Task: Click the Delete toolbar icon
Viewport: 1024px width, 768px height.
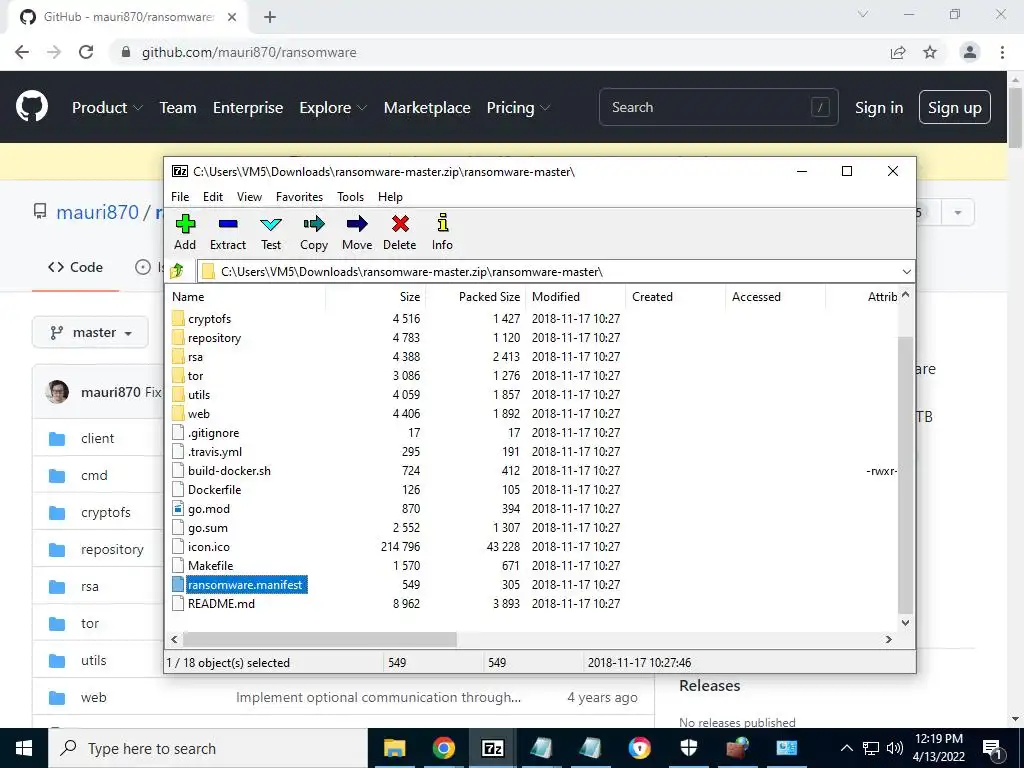Action: tap(400, 232)
